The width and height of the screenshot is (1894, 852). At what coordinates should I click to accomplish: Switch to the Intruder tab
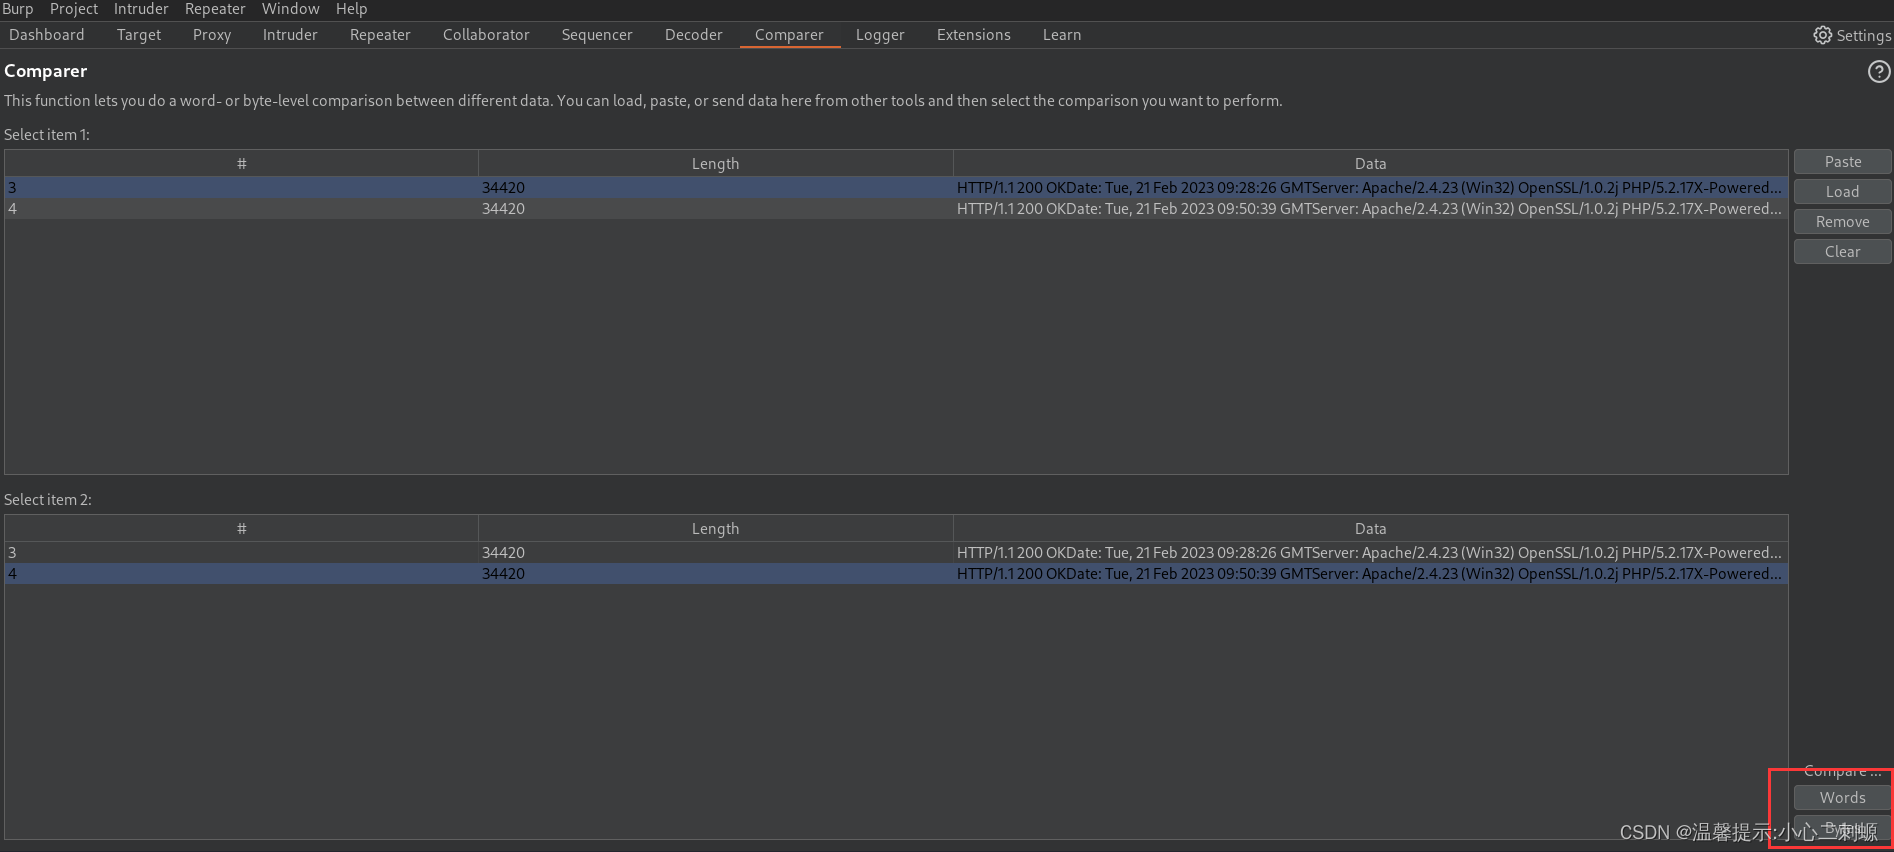coord(290,35)
